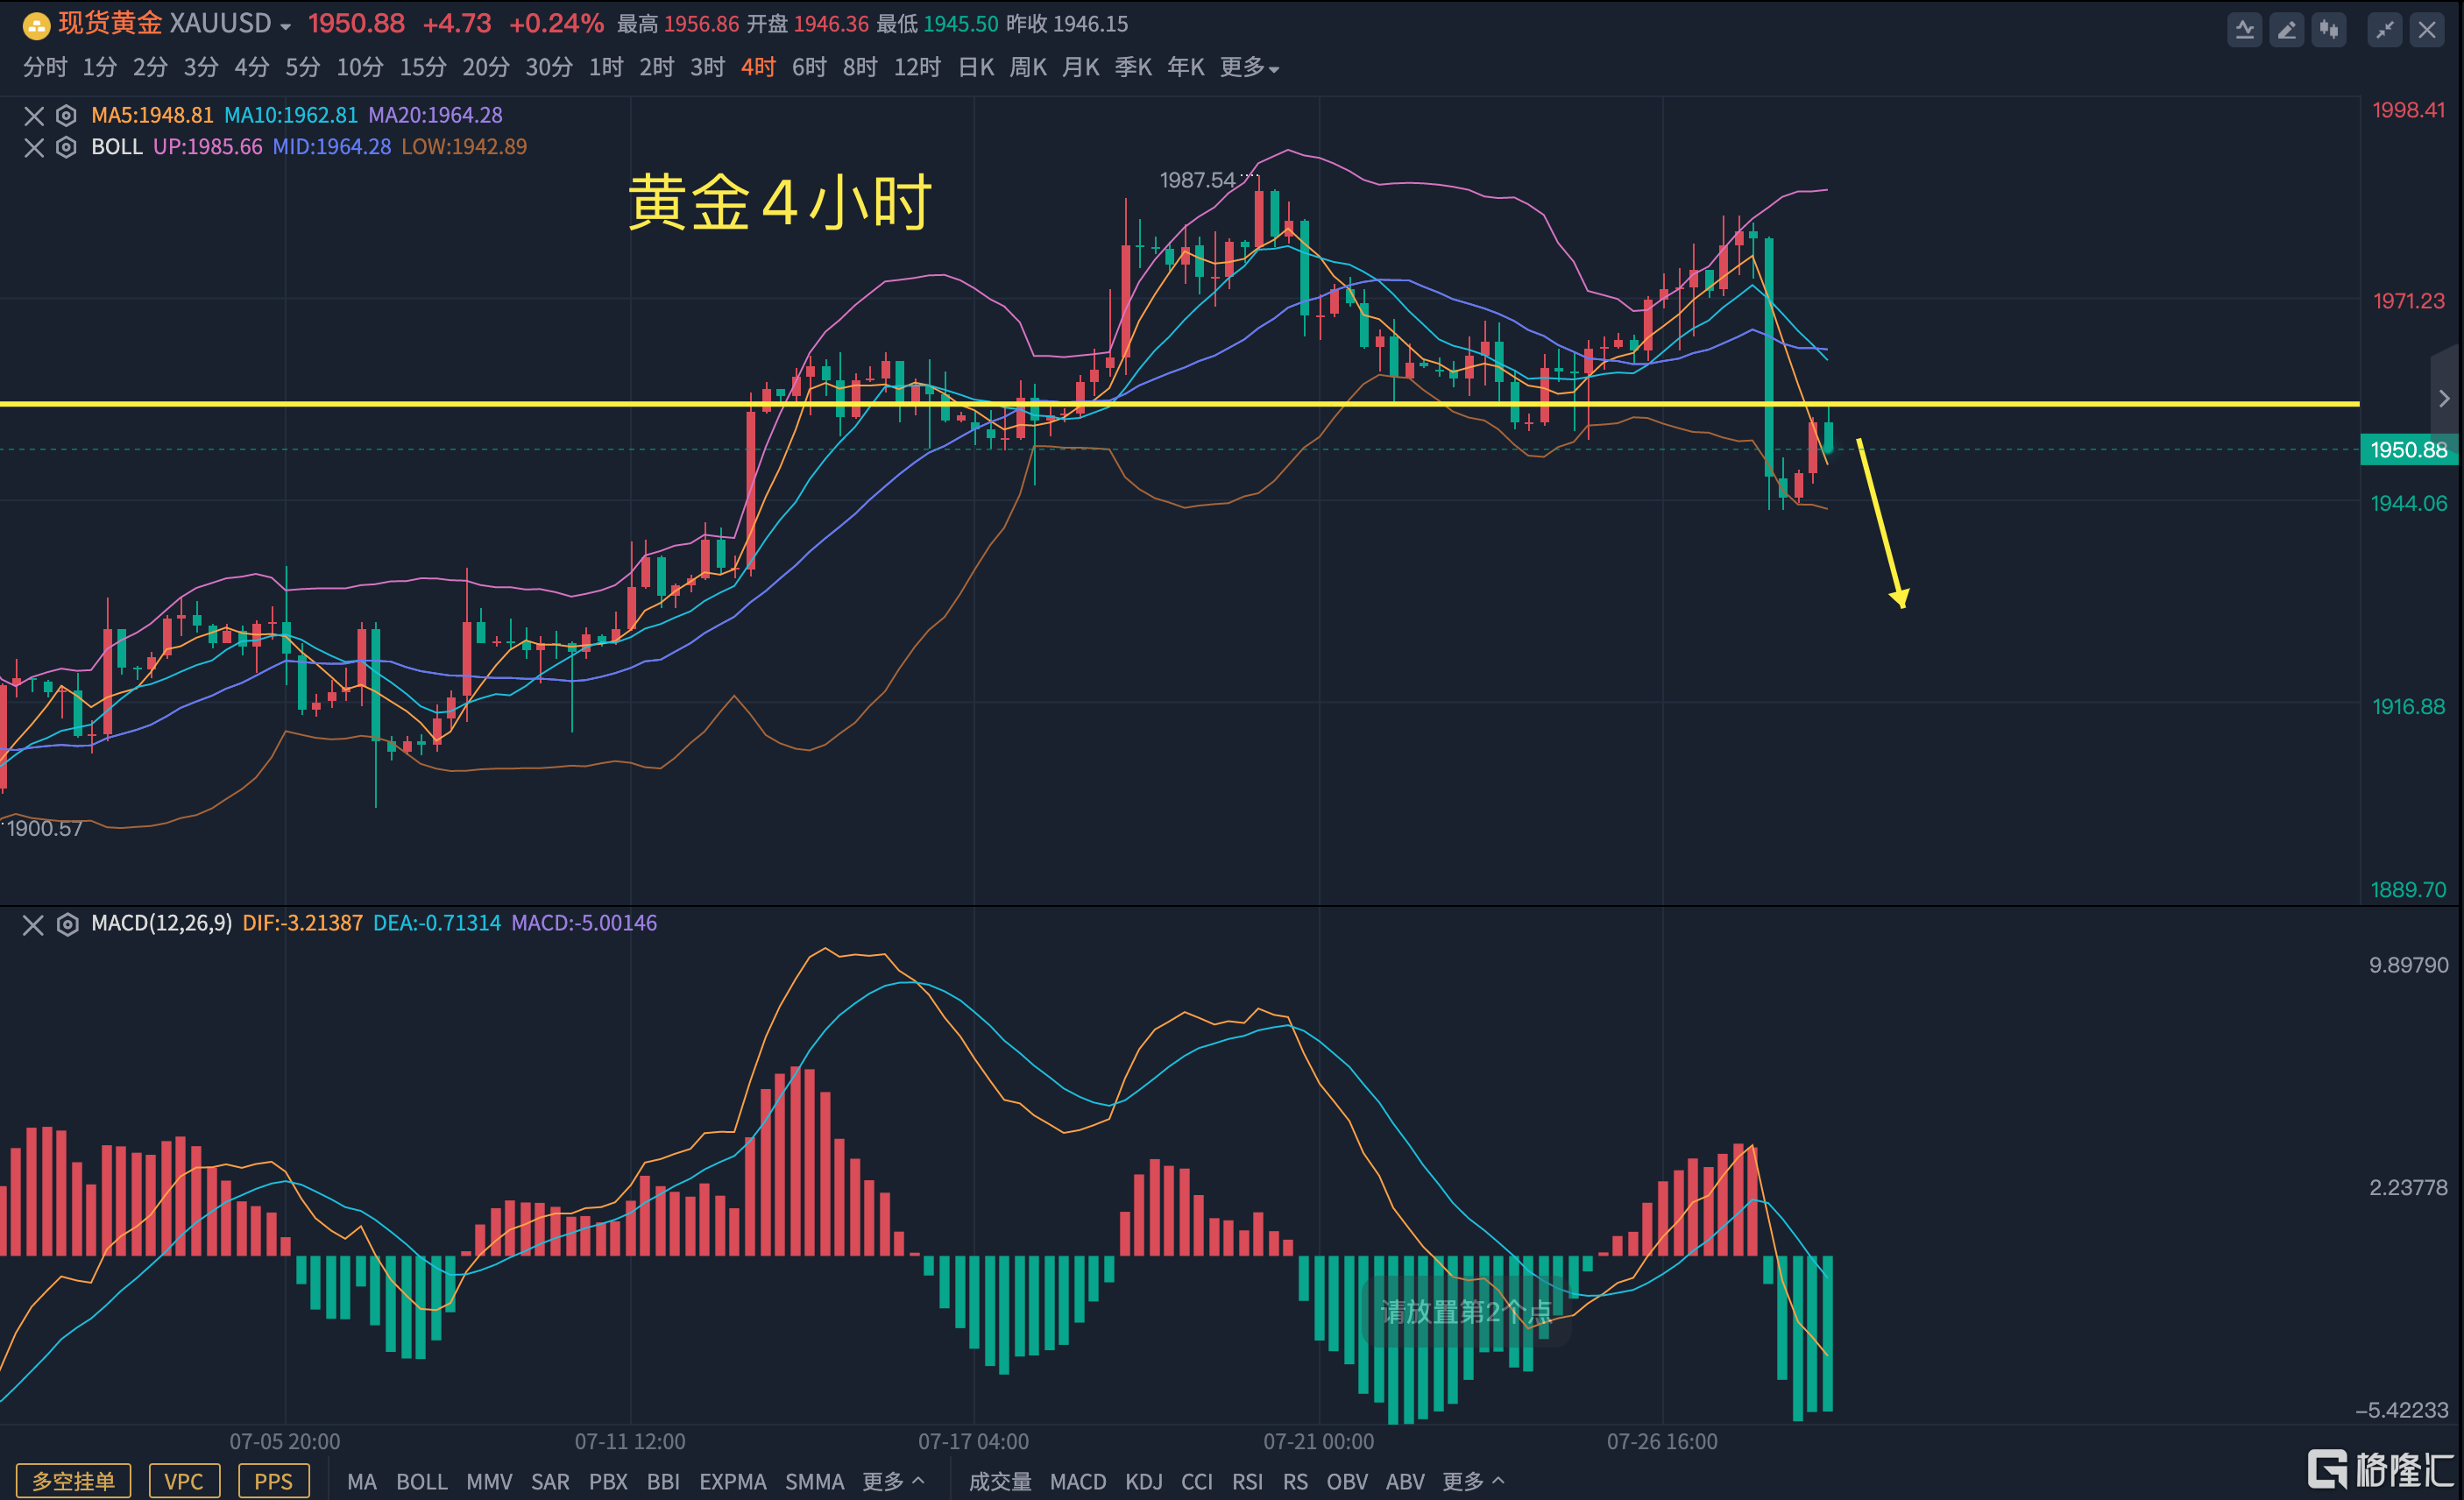Viewport: 2464px width, 1500px height.
Task: Switch to the 15分 timeframe
Action: 423,67
